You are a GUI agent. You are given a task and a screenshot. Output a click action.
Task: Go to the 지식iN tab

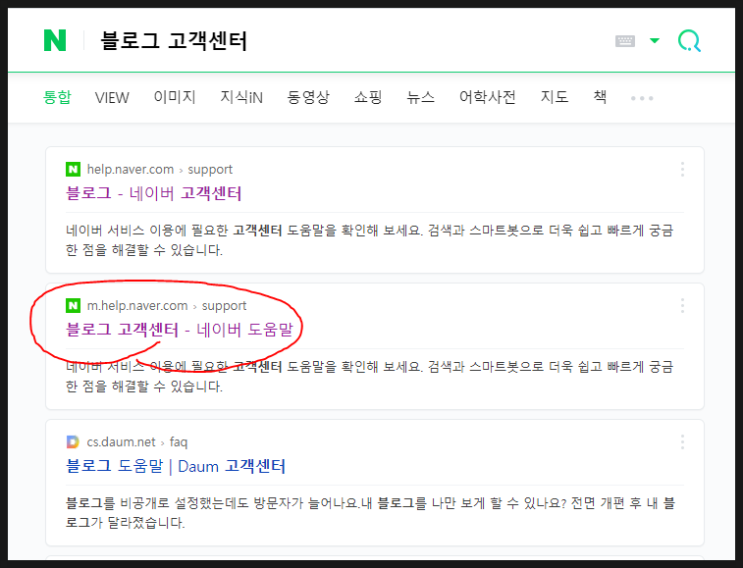coord(241,97)
